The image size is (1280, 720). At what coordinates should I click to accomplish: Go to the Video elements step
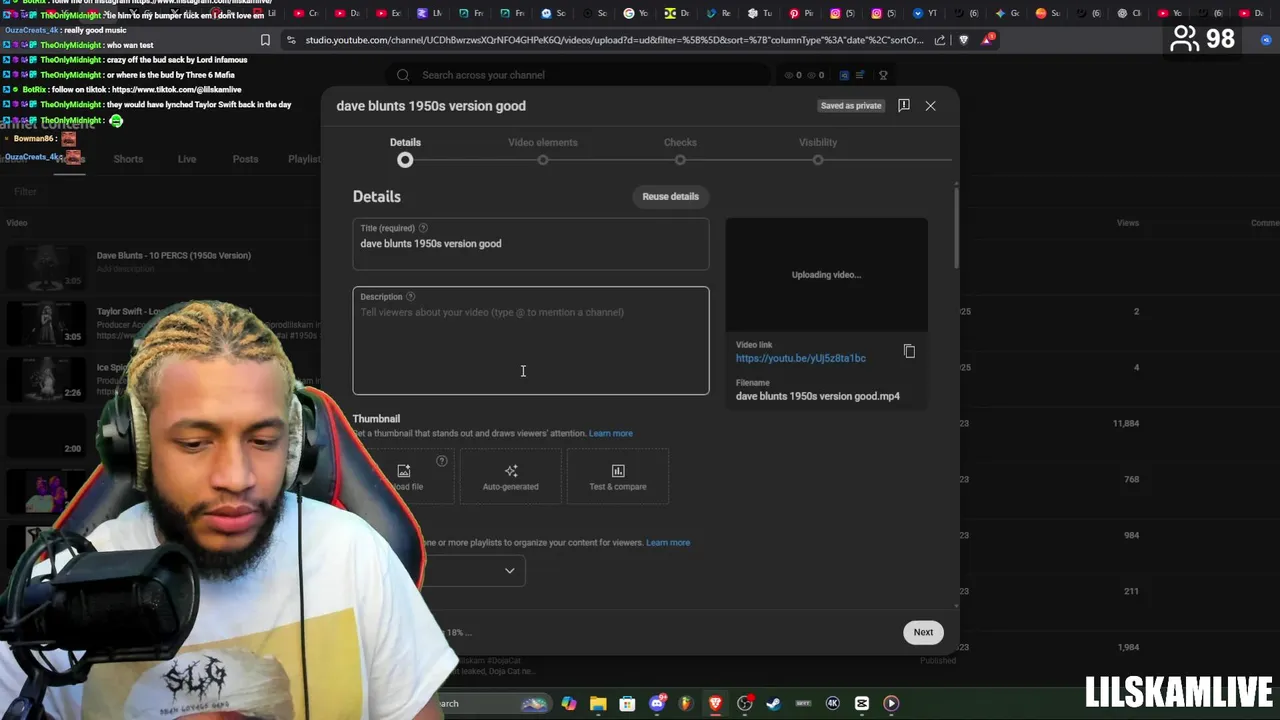pyautogui.click(x=543, y=142)
